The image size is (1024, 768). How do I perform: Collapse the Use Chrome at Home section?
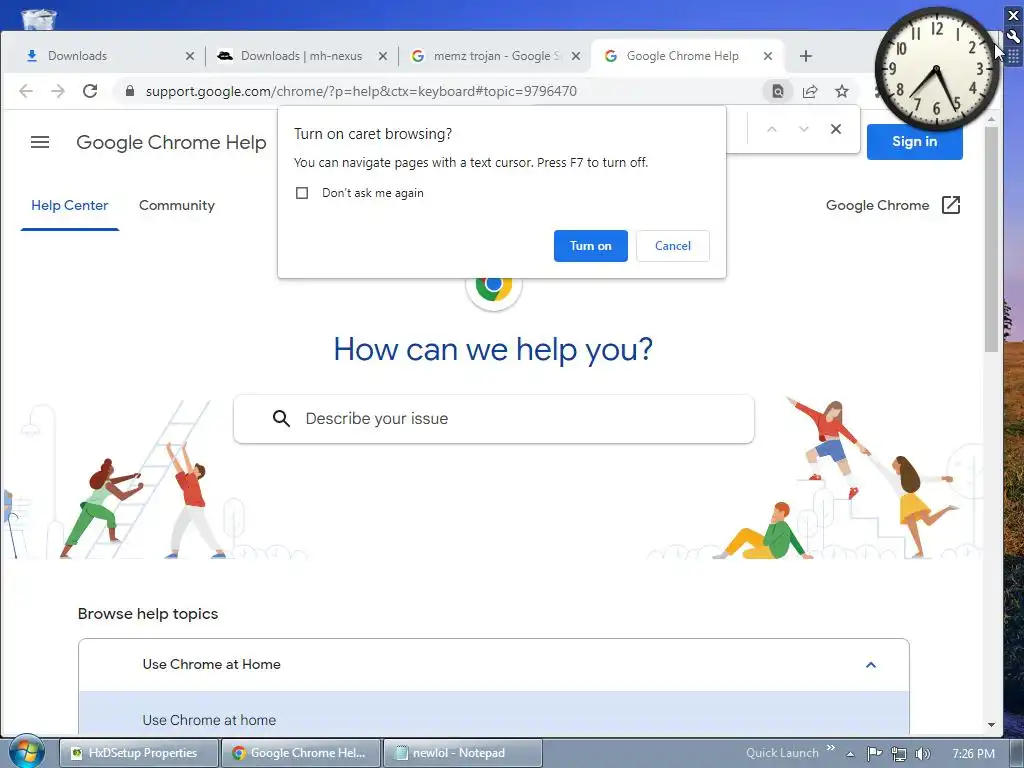(871, 665)
